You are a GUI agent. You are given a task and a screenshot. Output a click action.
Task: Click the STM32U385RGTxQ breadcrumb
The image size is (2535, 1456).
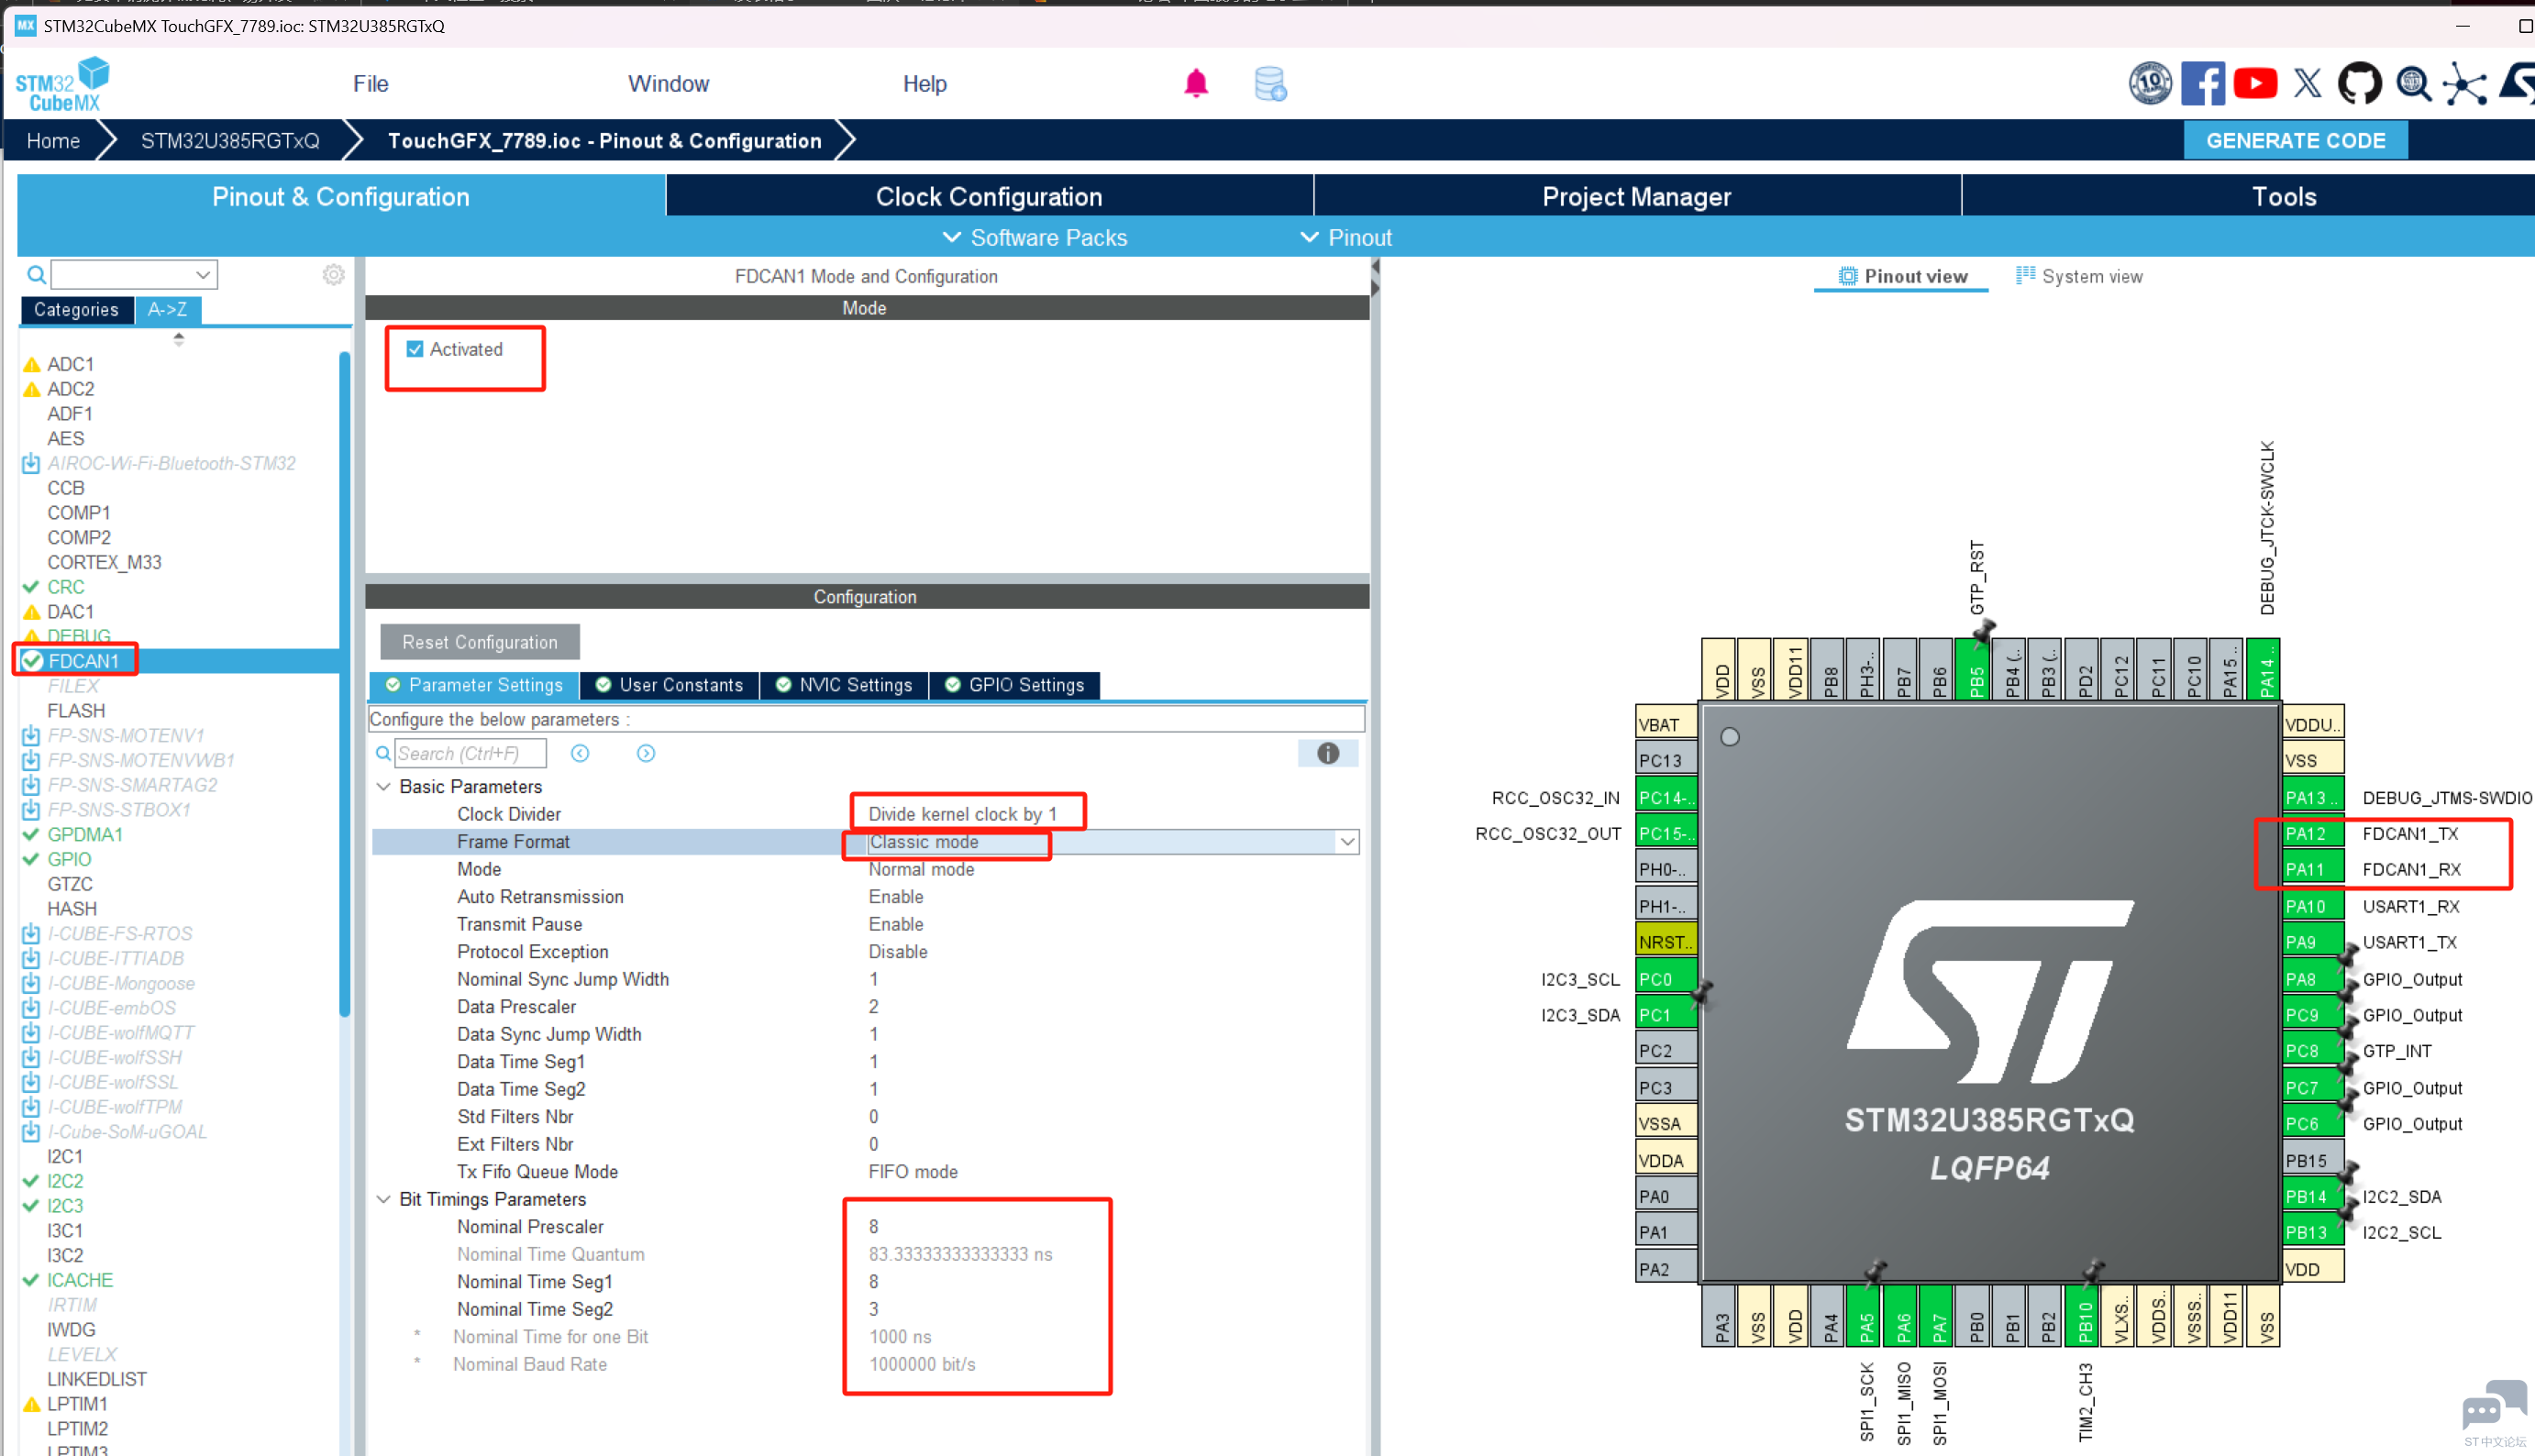tap(230, 140)
